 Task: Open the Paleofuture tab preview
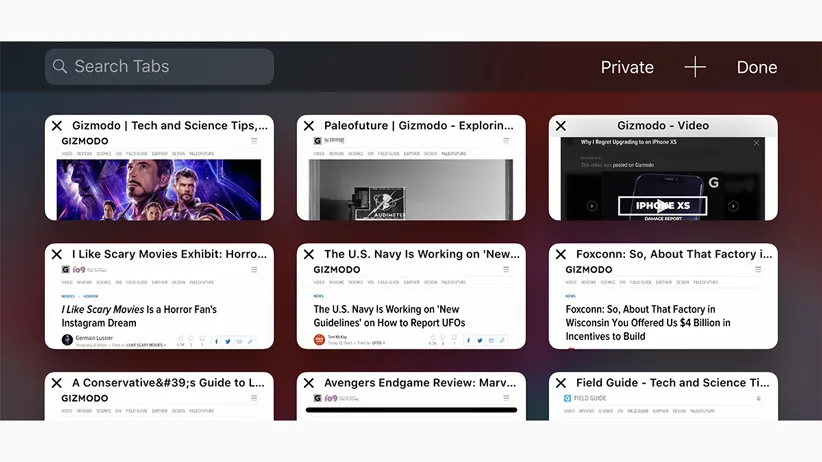pos(411,185)
